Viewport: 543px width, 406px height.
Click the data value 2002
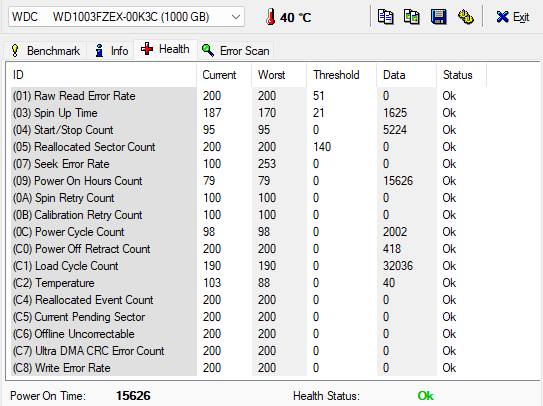tap(395, 232)
